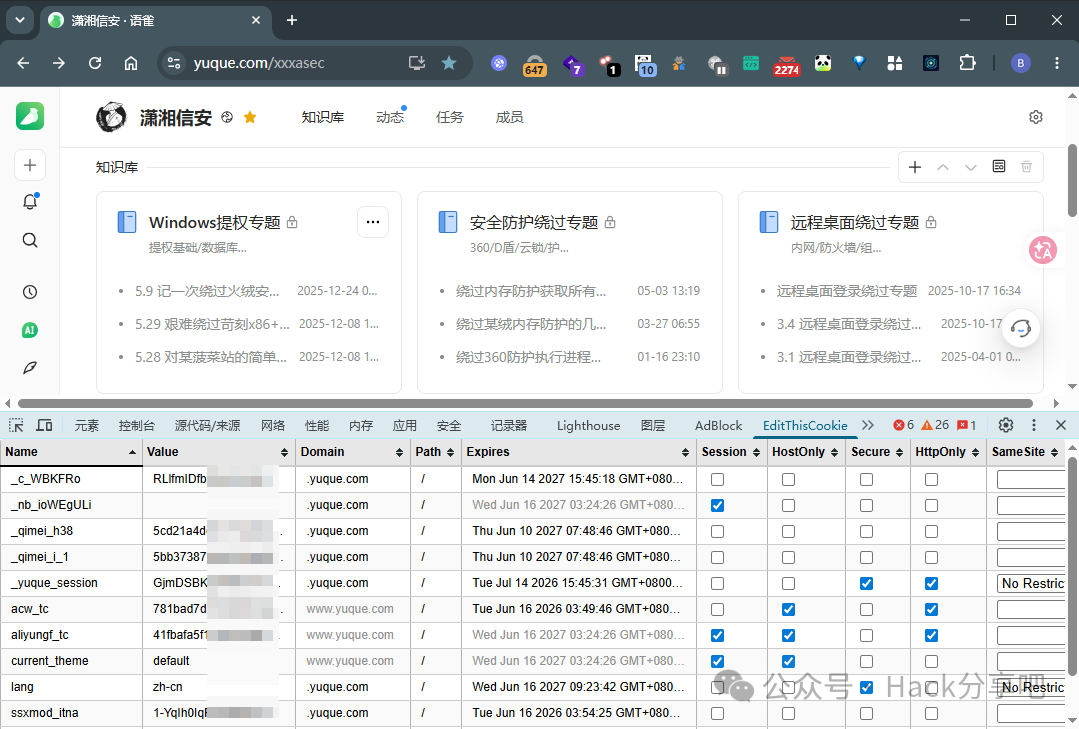Uncheck Session for _nb_ioWEgULi
The height and width of the screenshot is (729, 1079).
[717, 505]
